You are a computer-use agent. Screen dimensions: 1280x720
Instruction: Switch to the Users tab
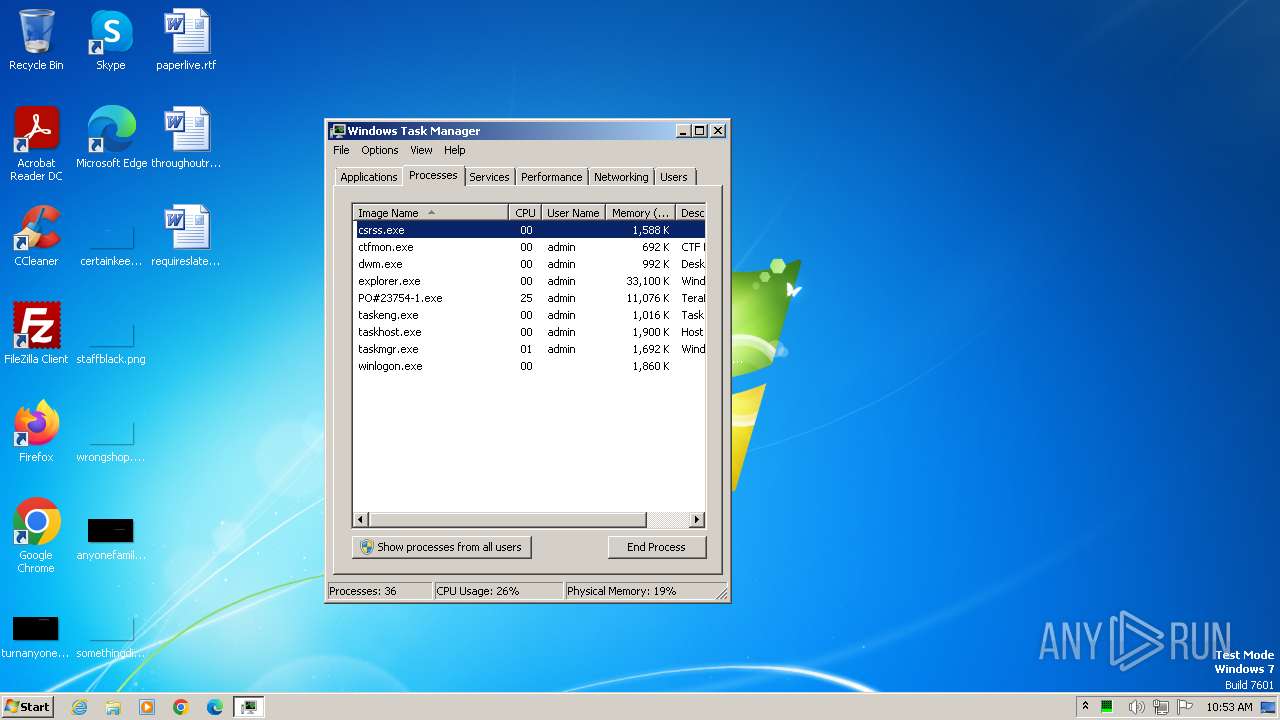[674, 177]
